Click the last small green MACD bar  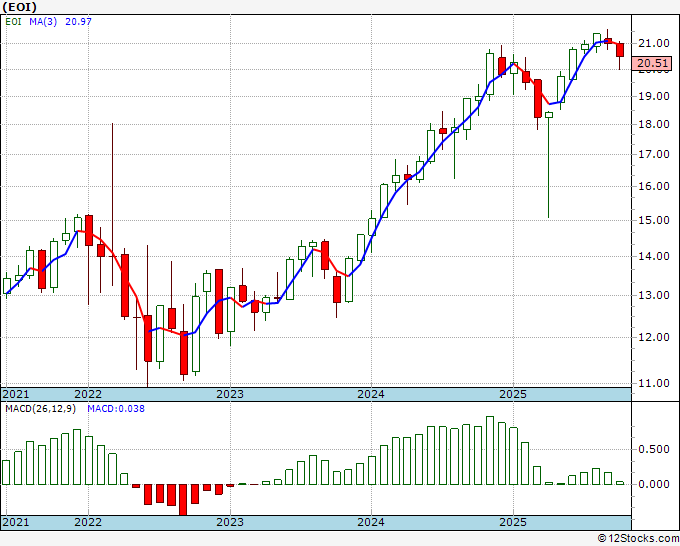pos(620,483)
